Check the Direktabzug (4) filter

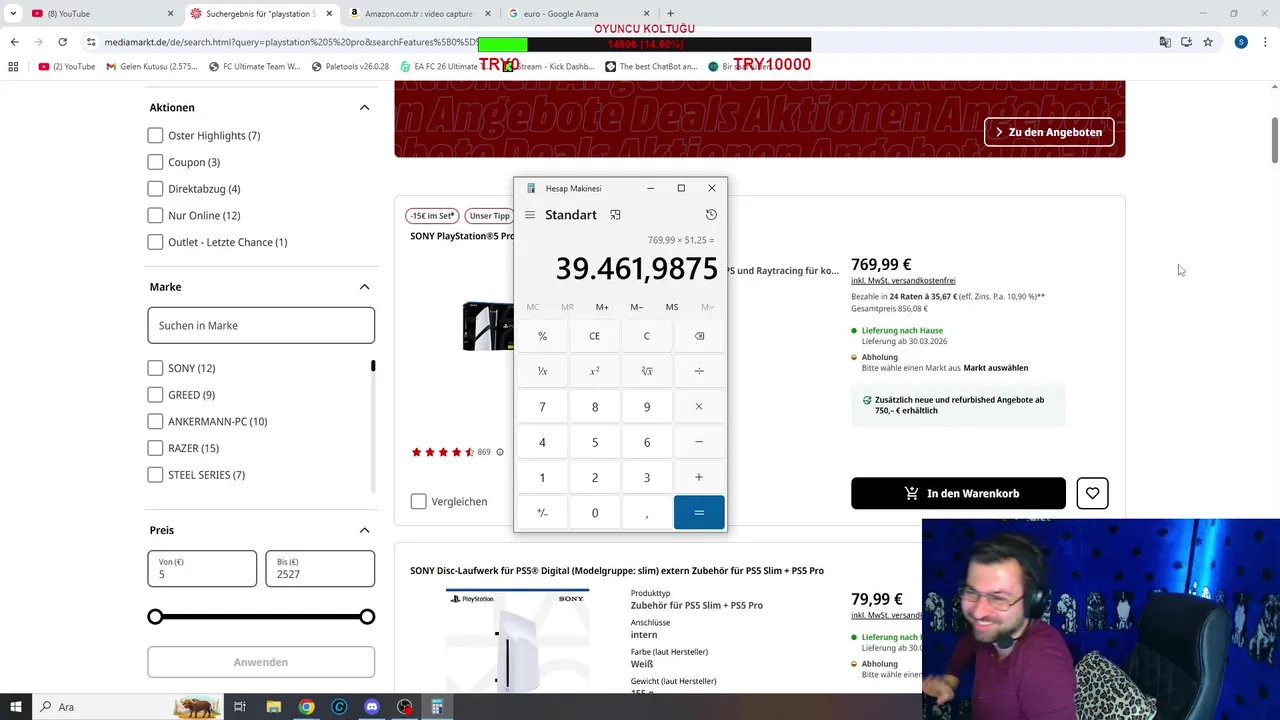[155, 189]
